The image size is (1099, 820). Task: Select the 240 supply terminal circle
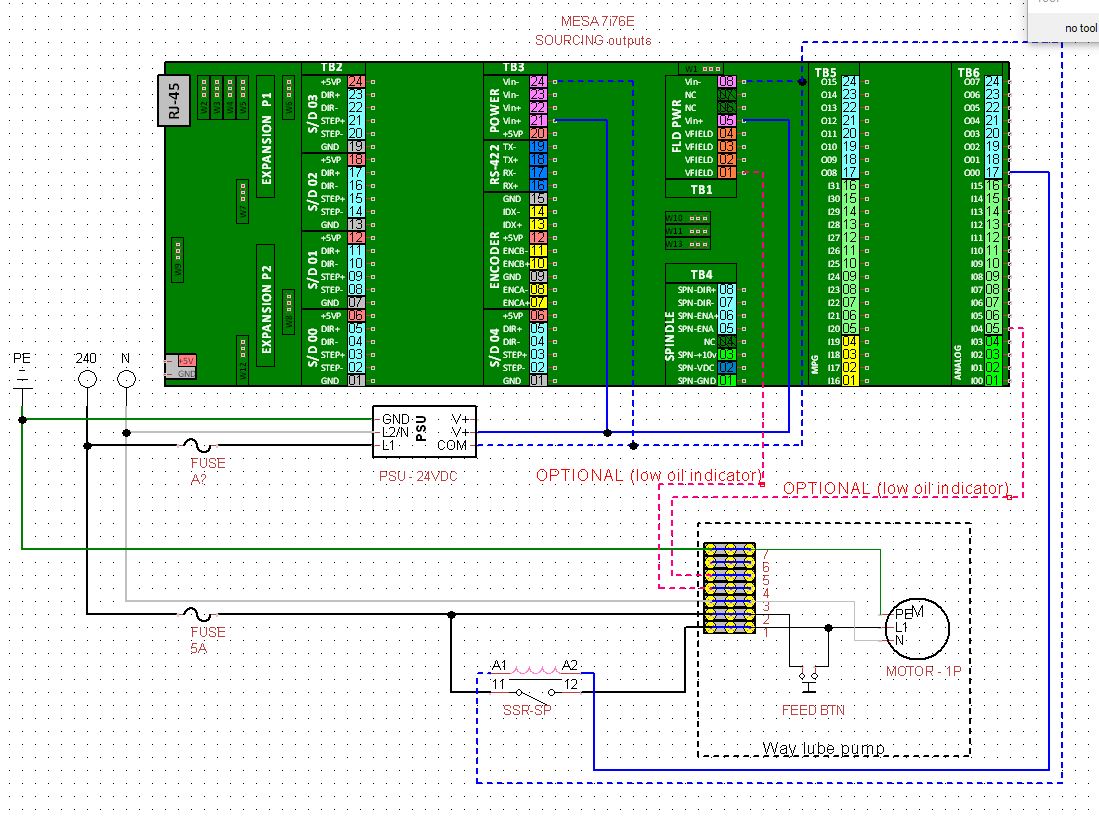pos(87,379)
